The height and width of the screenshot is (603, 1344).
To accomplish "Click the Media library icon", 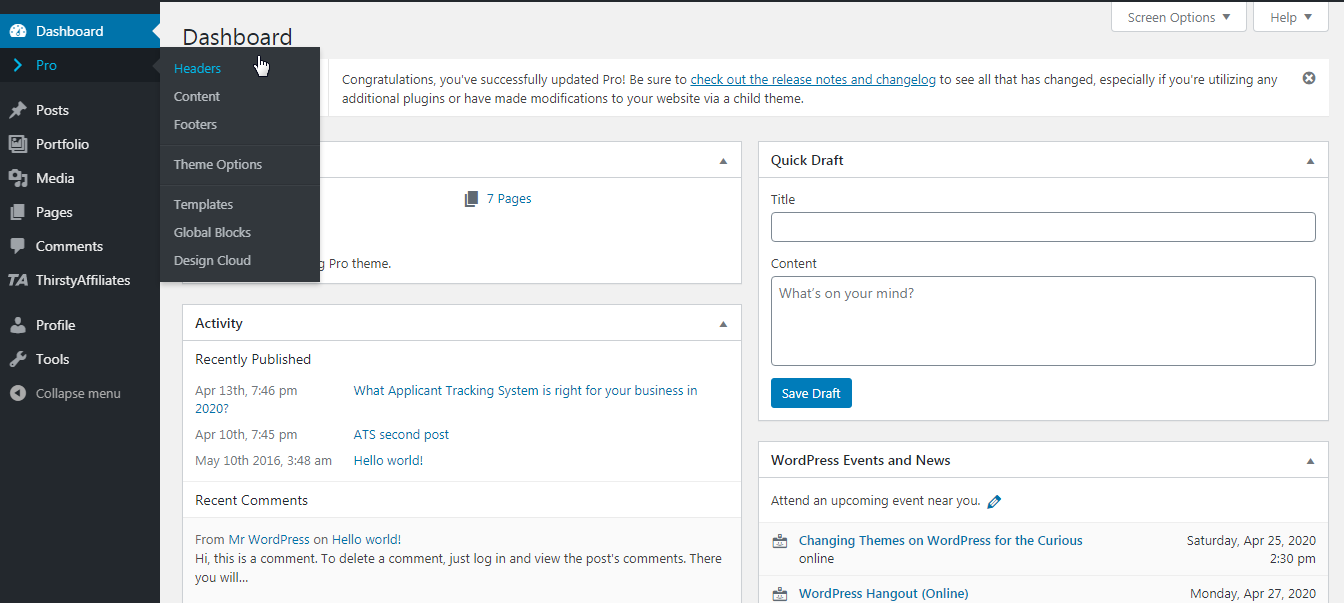I will pos(18,178).
